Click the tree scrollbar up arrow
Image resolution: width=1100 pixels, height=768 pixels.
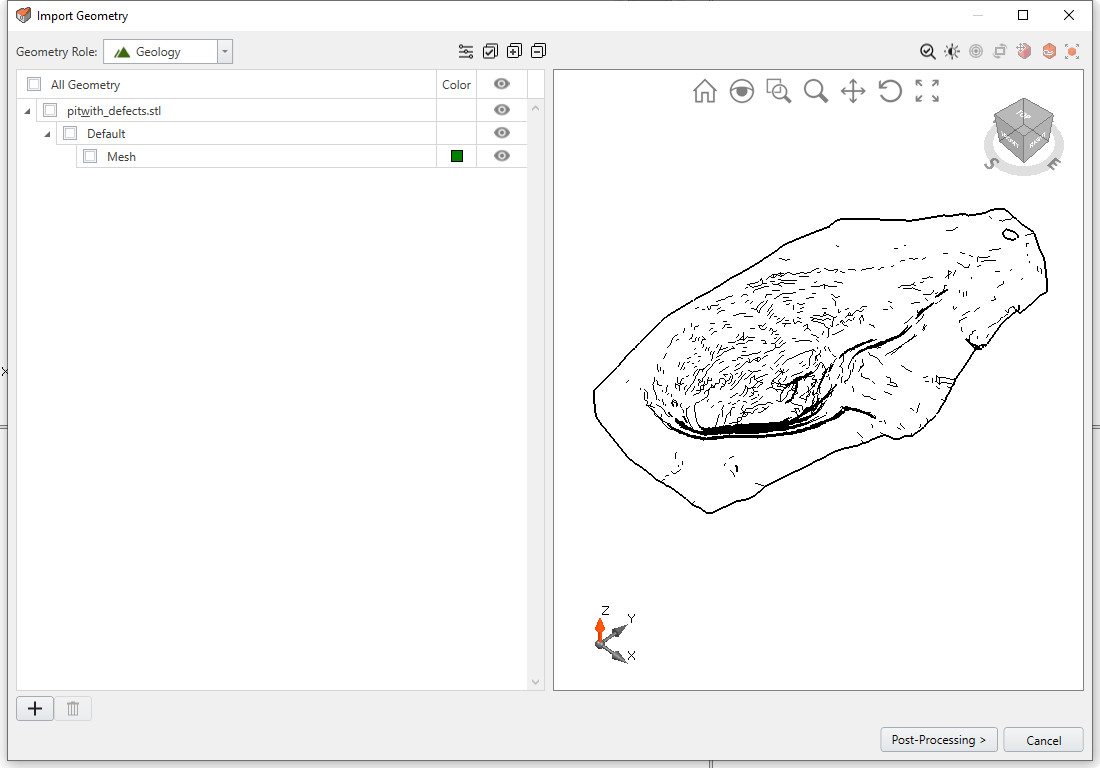click(535, 108)
